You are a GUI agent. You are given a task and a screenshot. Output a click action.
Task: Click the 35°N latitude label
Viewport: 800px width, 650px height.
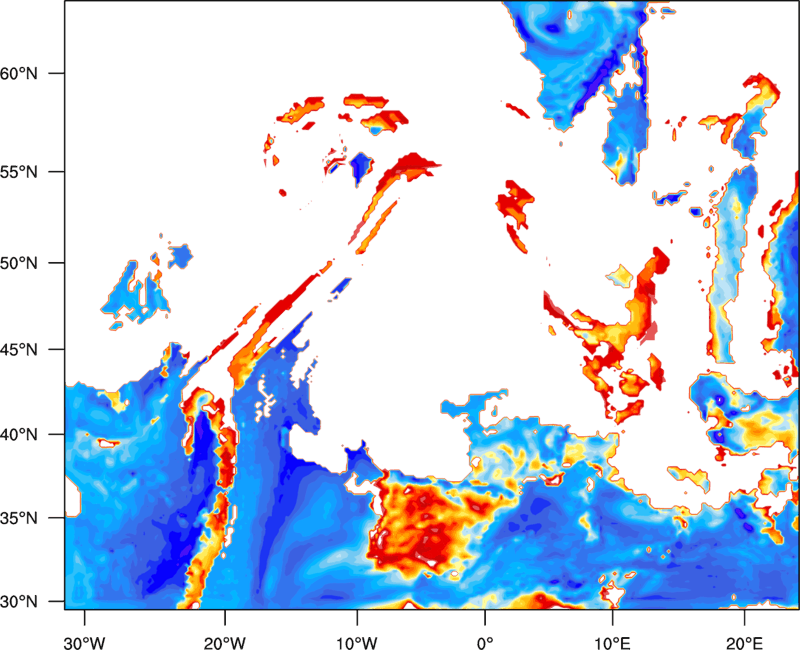(19, 518)
